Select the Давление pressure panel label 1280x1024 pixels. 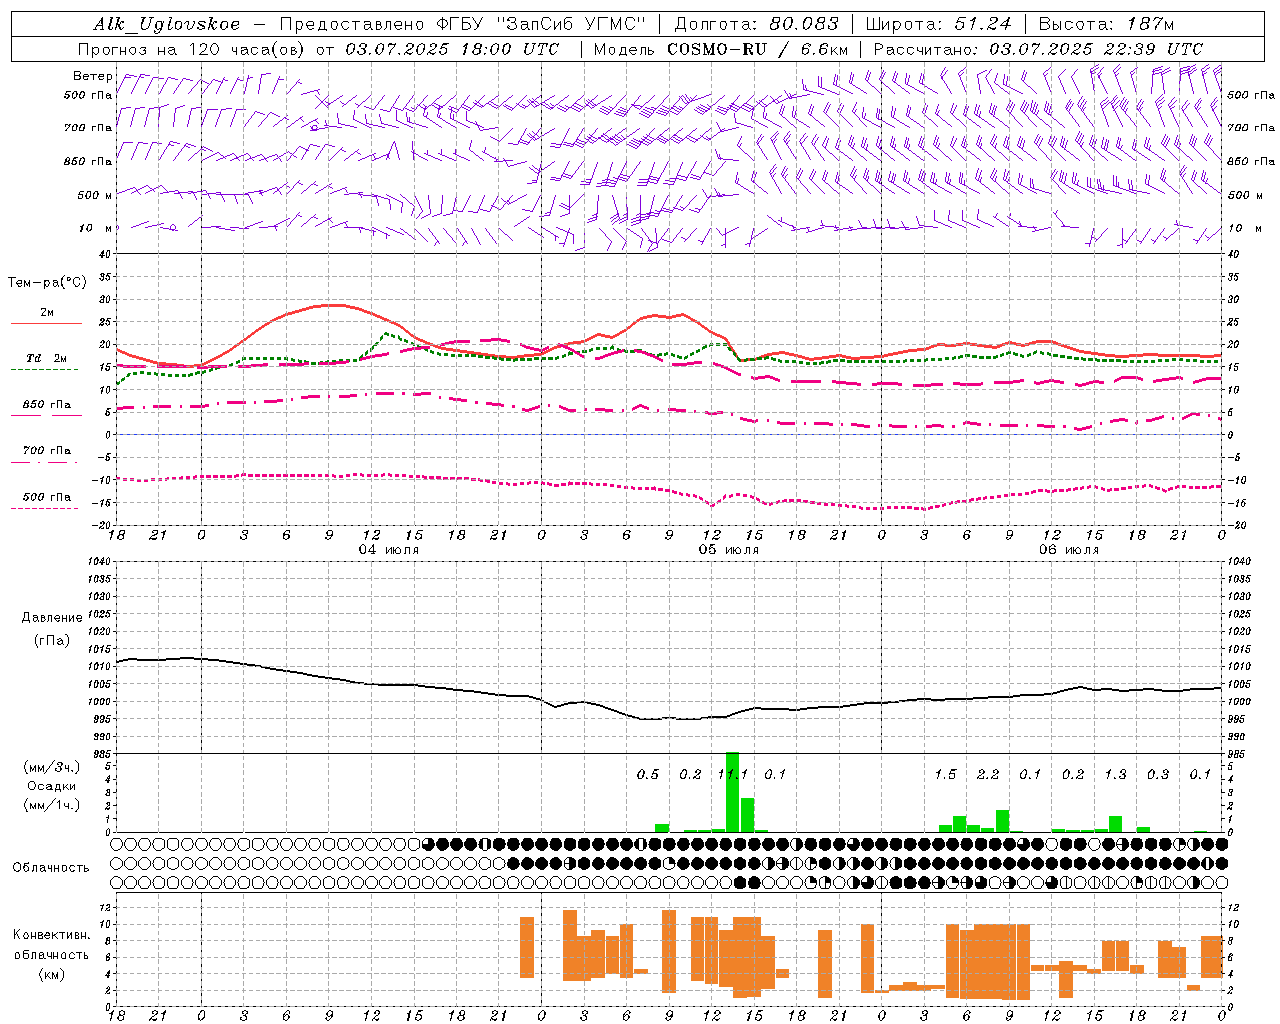pyautogui.click(x=52, y=618)
